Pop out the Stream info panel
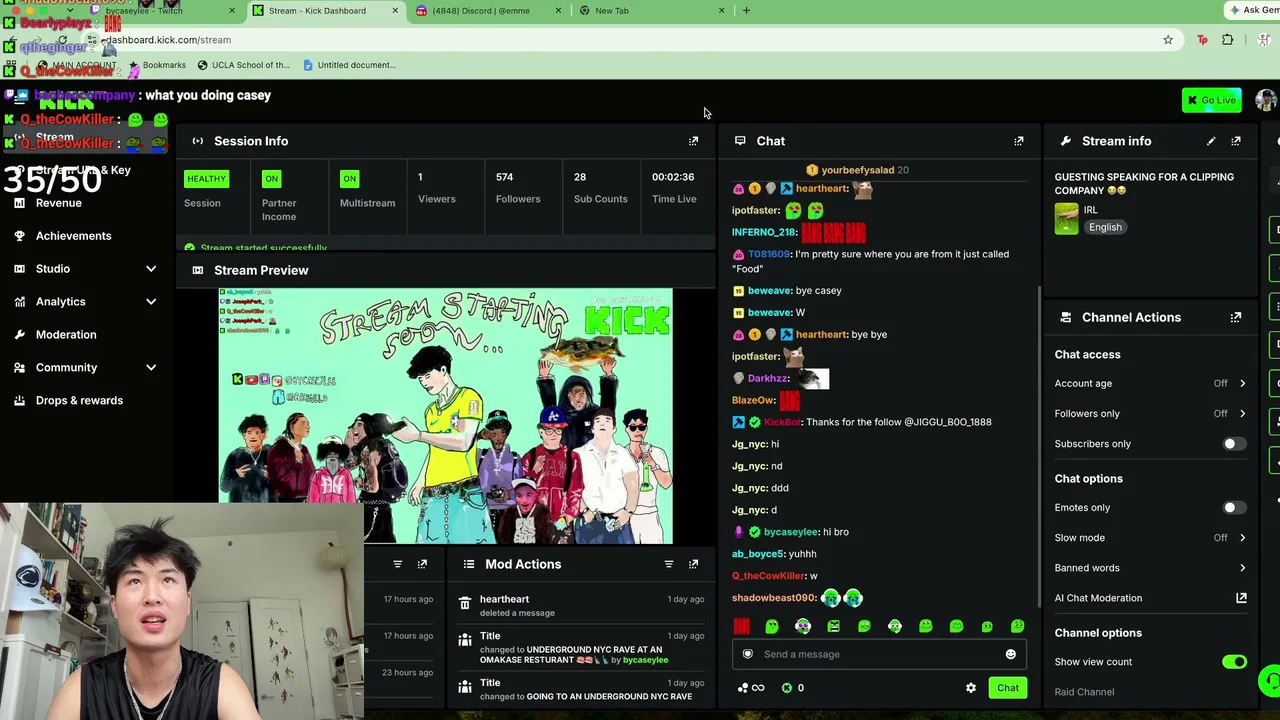Viewport: 1280px width, 720px height. [1236, 141]
